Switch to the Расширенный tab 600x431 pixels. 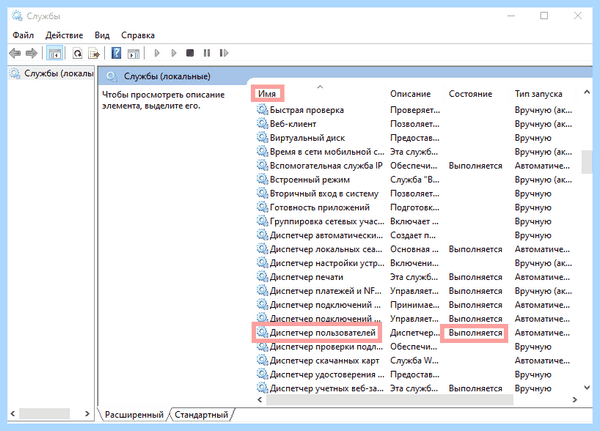134,415
